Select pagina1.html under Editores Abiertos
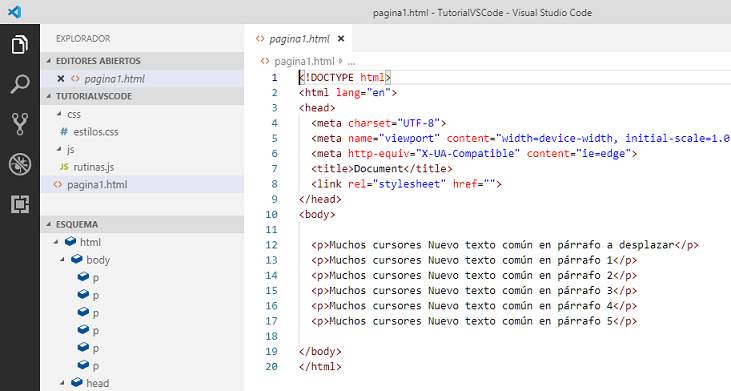 [142, 79]
